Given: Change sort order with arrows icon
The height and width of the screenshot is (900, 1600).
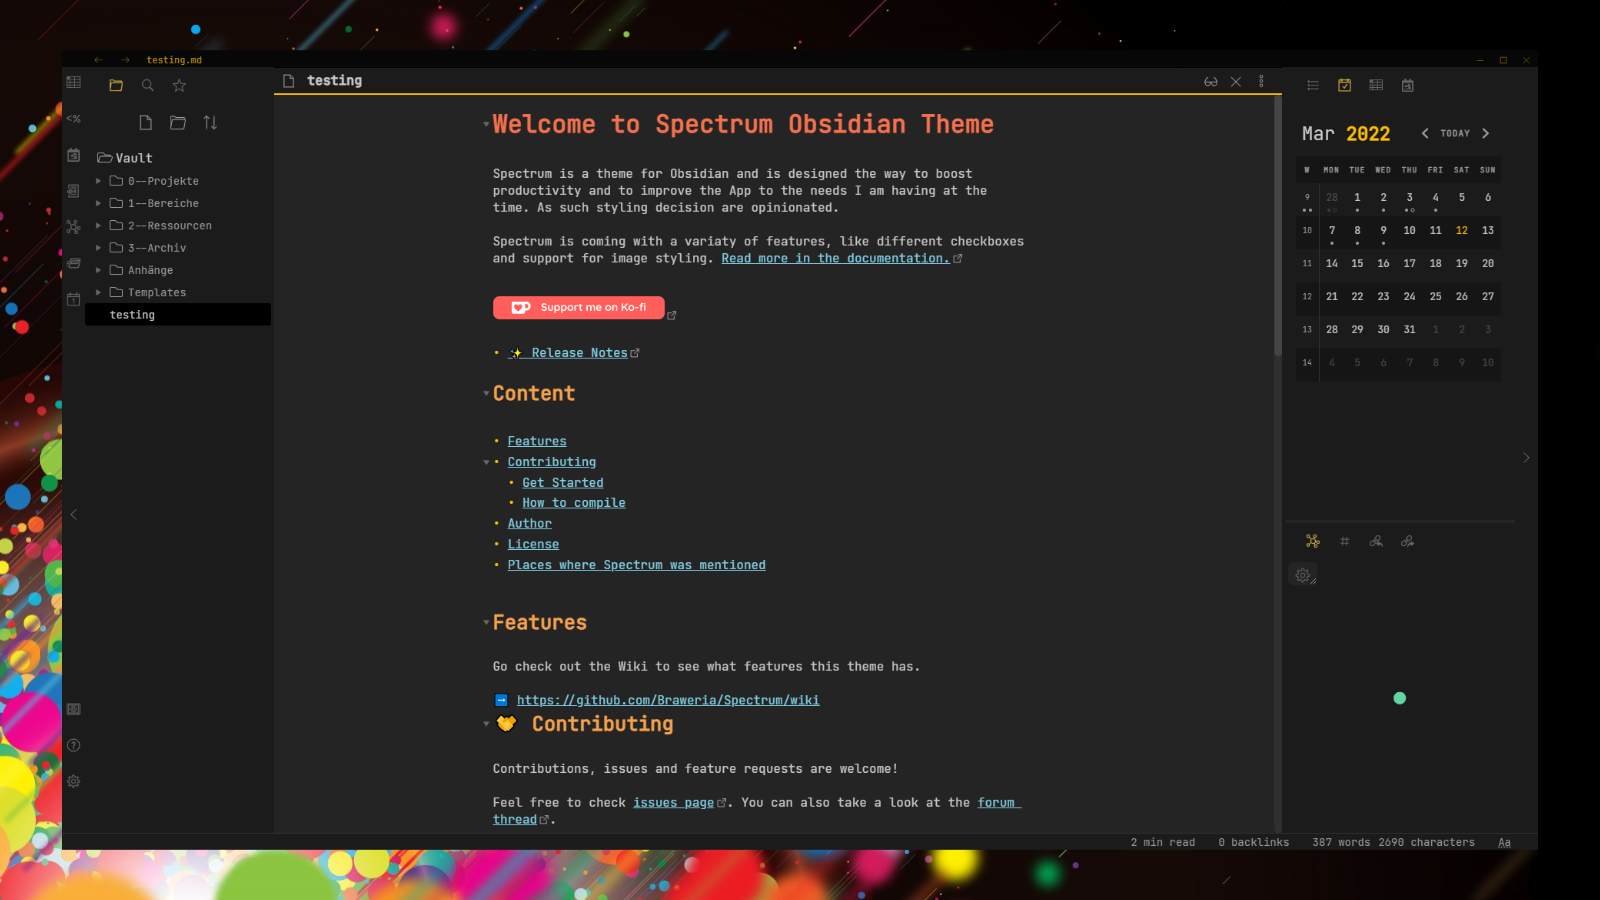Looking at the screenshot, I should 210,122.
